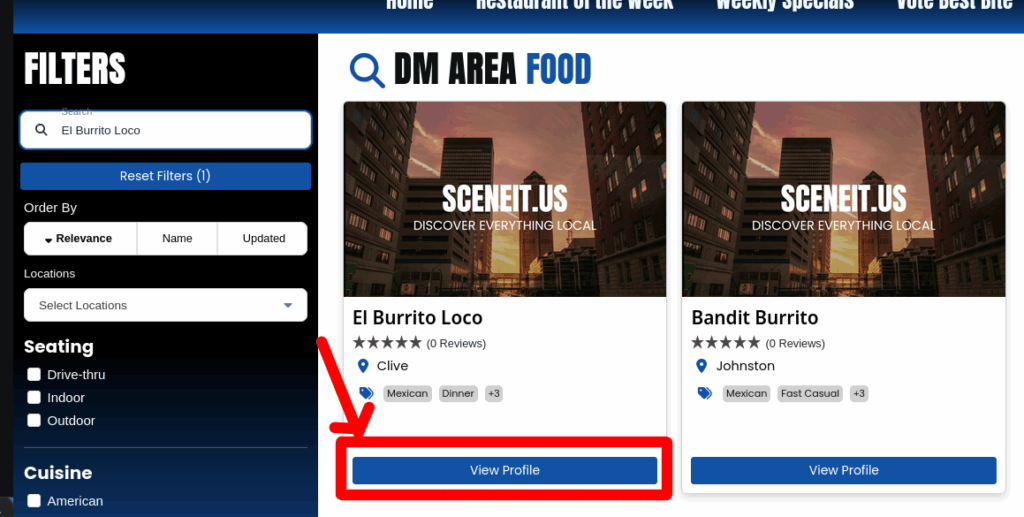
Task: Click the tag icon under El Burrito Loco
Action: click(x=366, y=393)
